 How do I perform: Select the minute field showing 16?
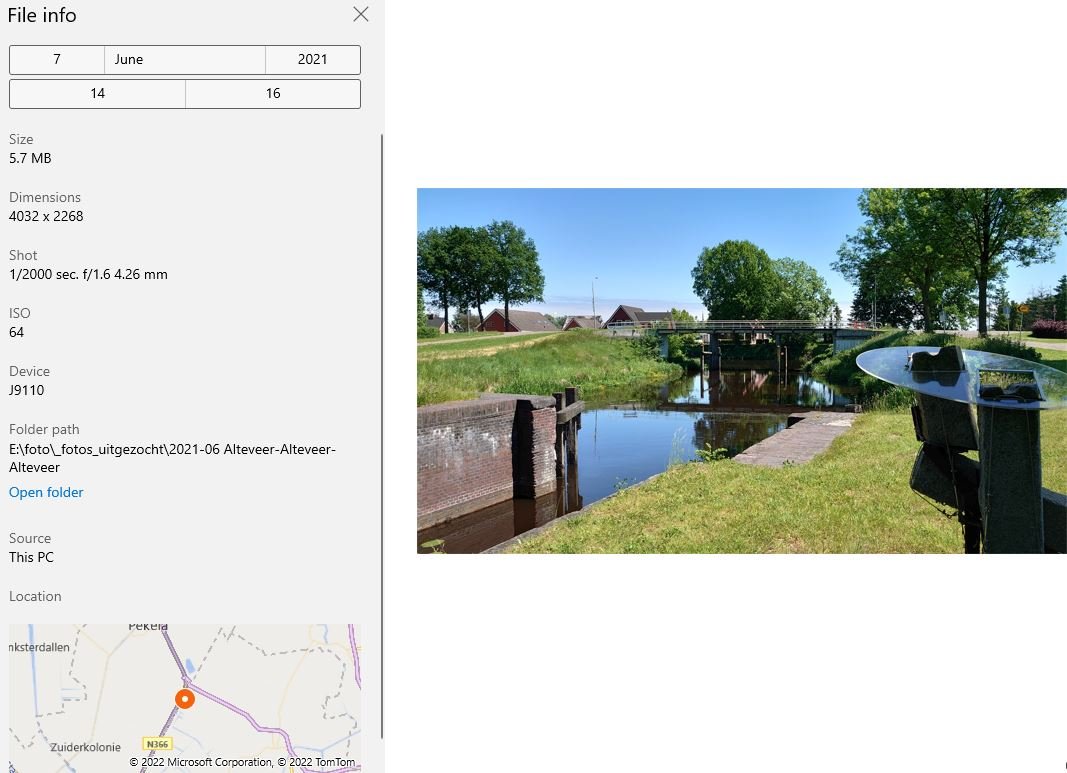tap(273, 94)
